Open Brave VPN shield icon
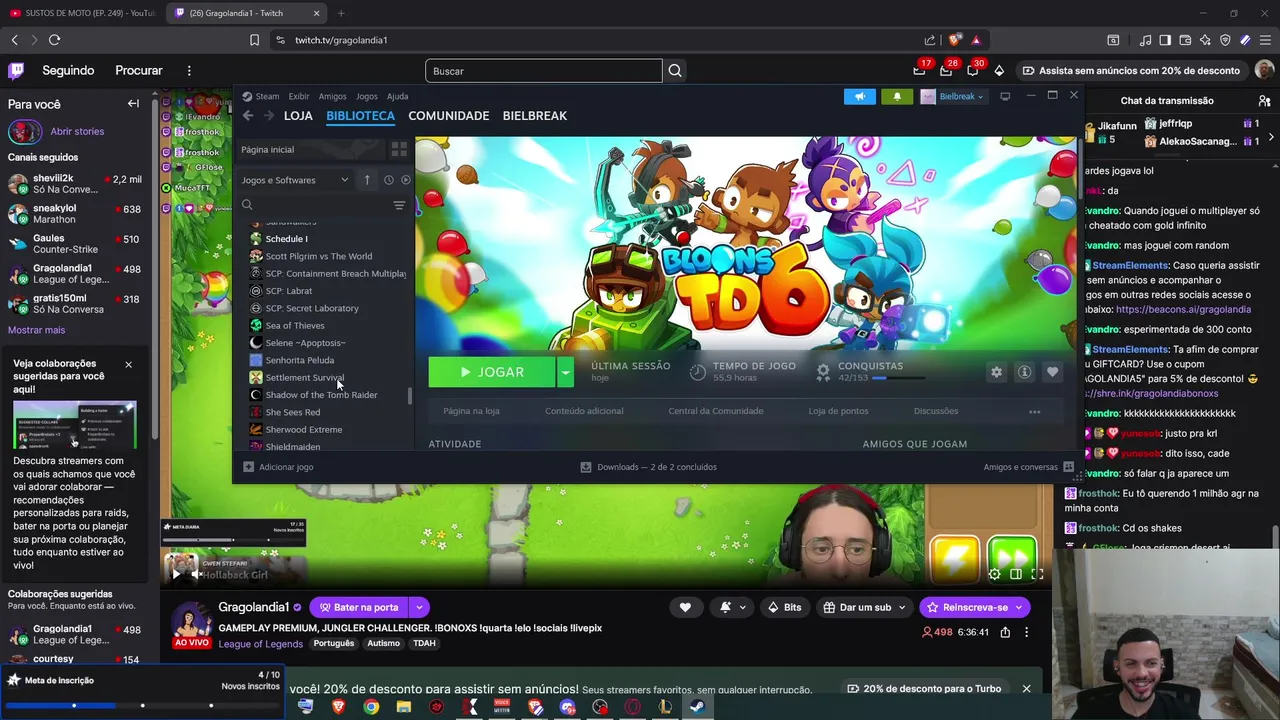 click(1225, 40)
